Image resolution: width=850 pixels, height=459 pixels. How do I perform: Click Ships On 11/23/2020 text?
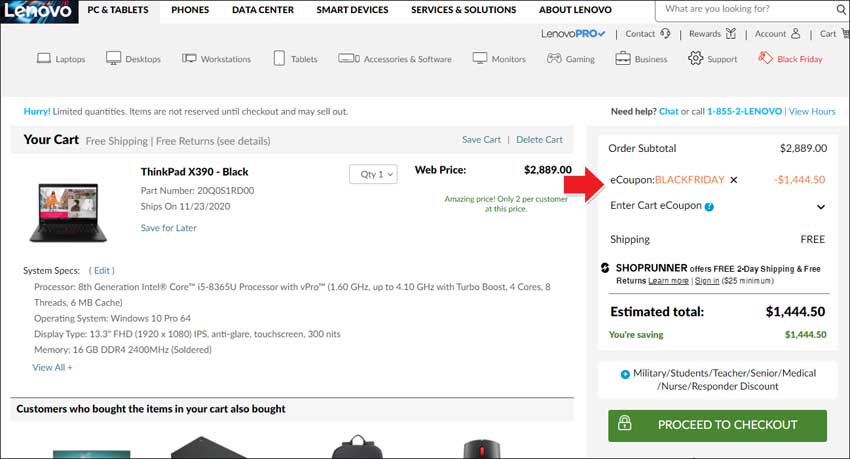coord(185,206)
